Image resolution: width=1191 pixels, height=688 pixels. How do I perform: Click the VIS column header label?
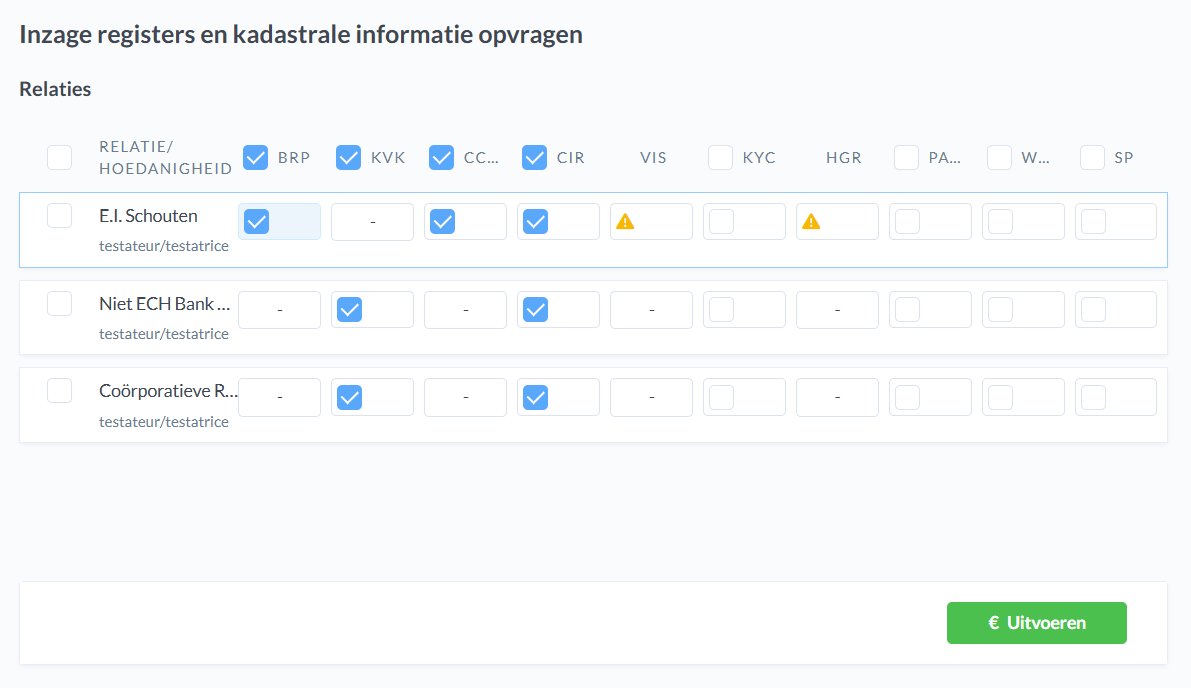653,158
